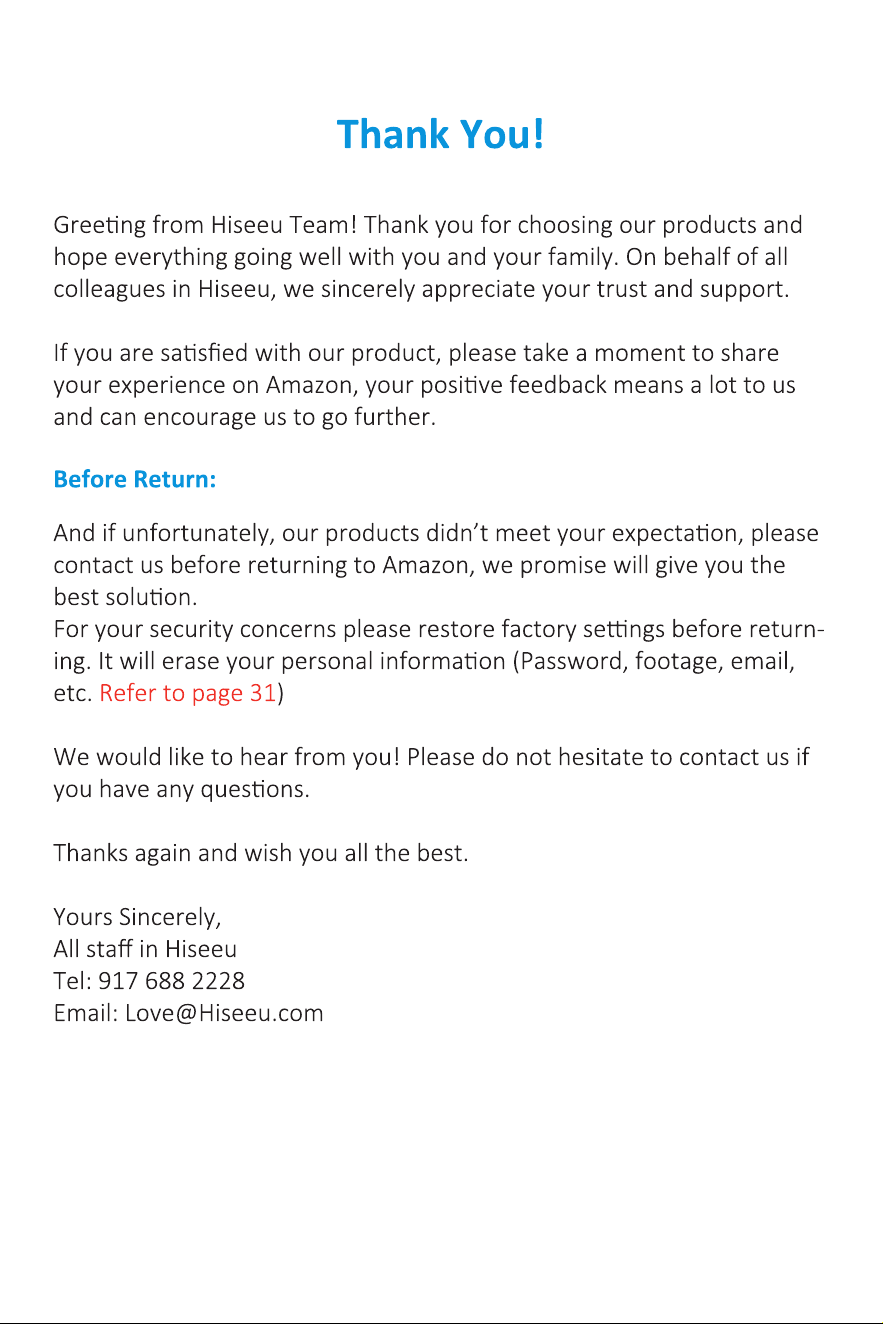The height and width of the screenshot is (1324, 883).
Task: Click the 'Thank You!' heading
Action: pyautogui.click(x=440, y=134)
